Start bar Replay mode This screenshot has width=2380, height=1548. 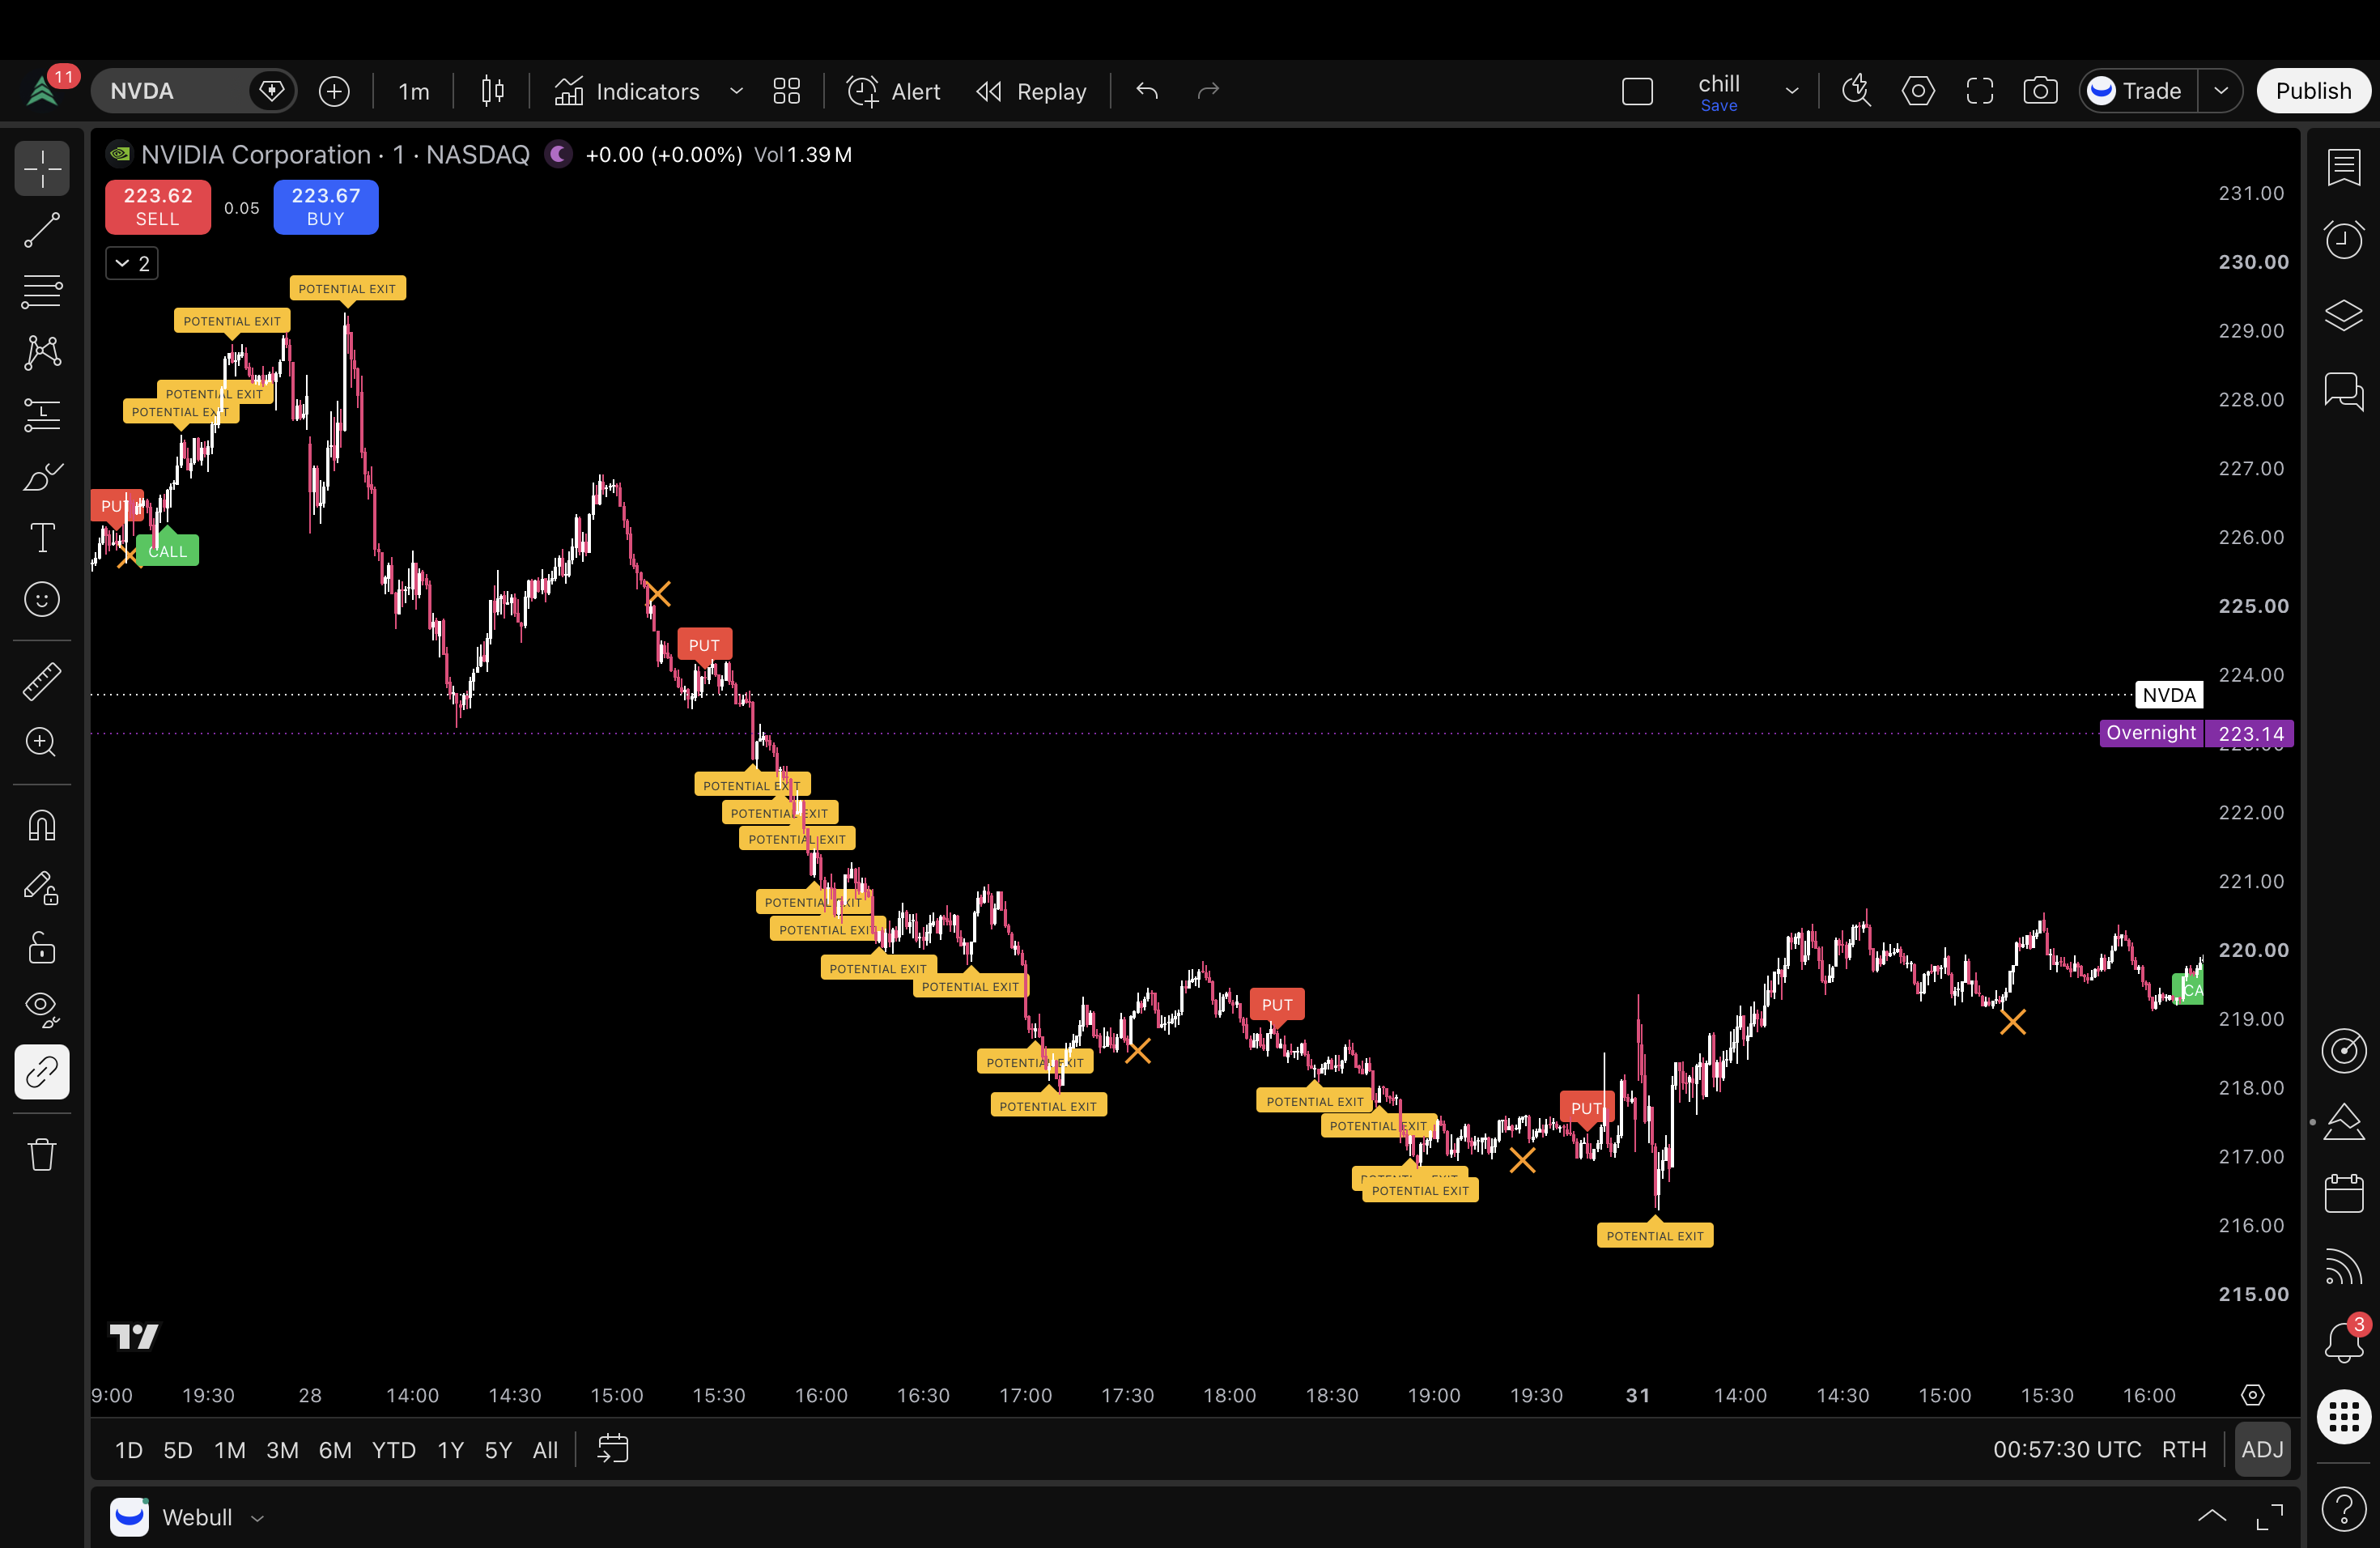click(1031, 91)
